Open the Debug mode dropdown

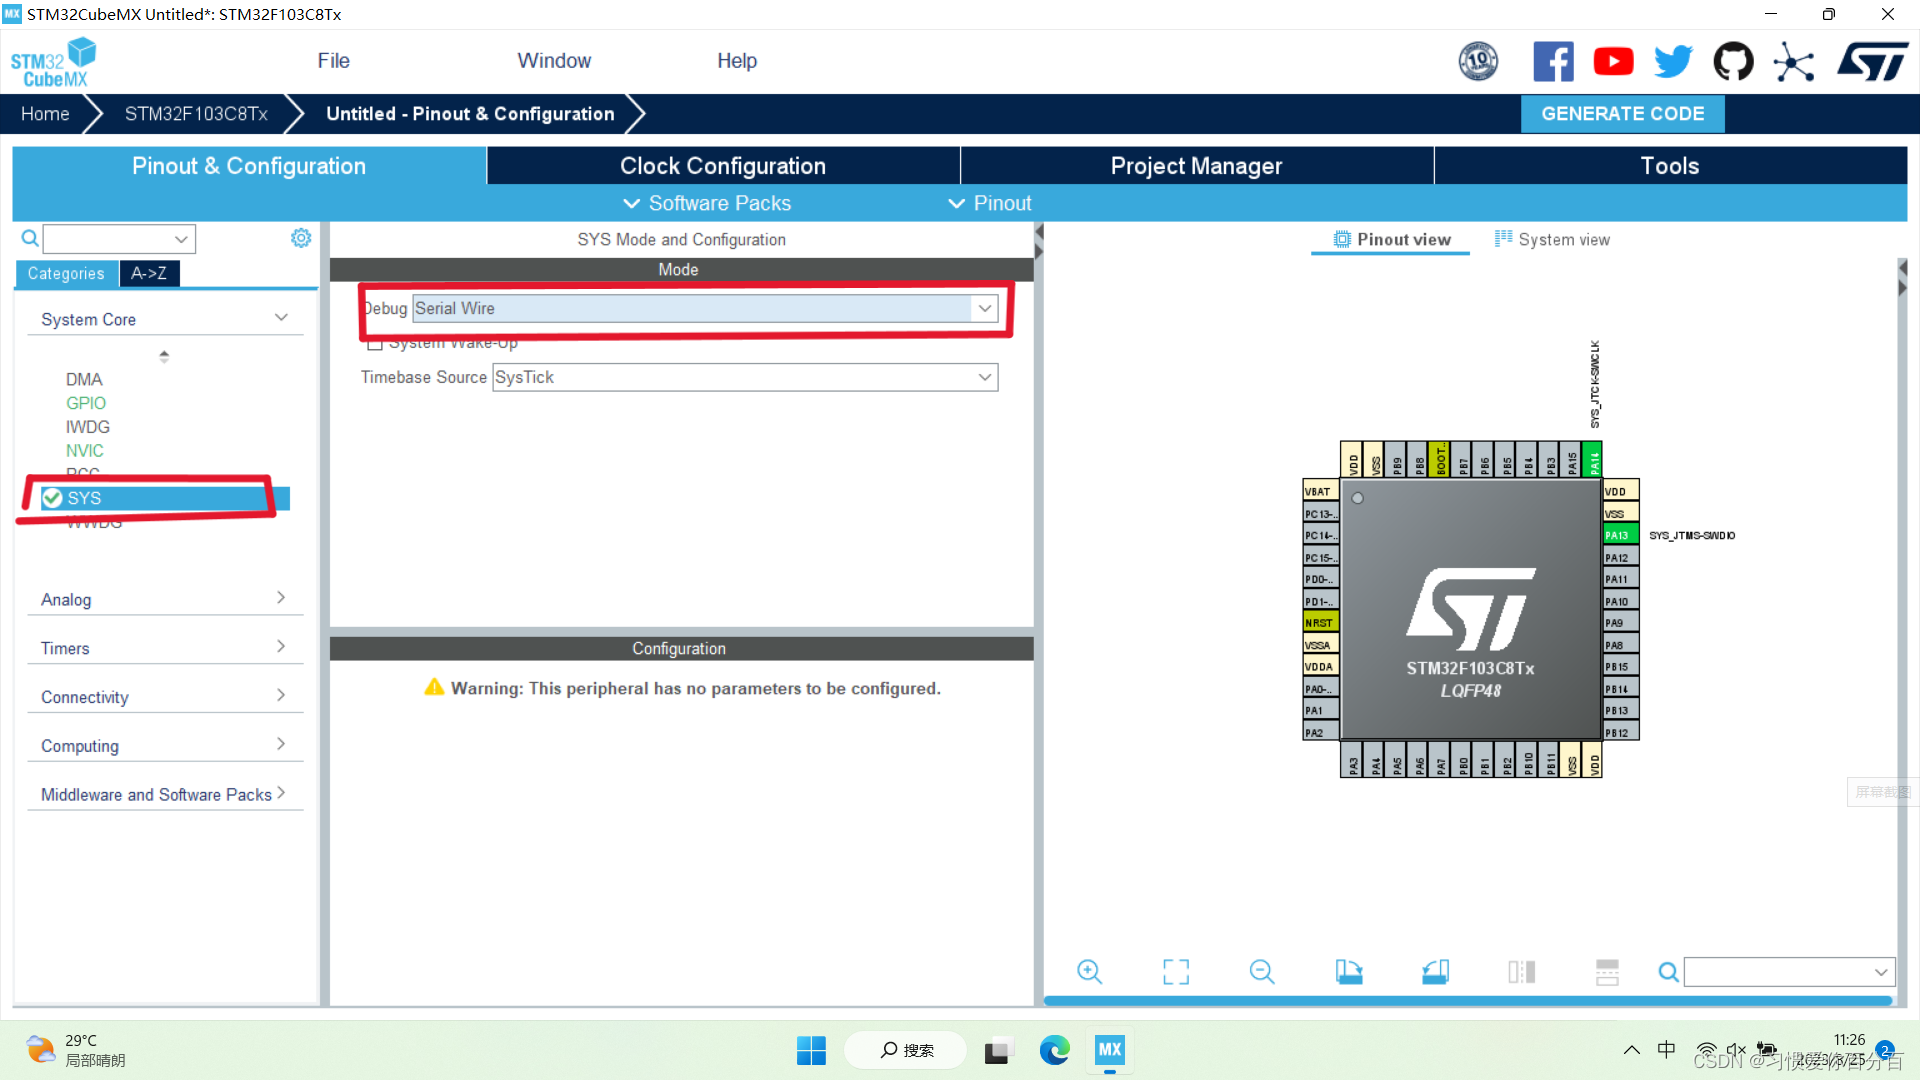985,308
